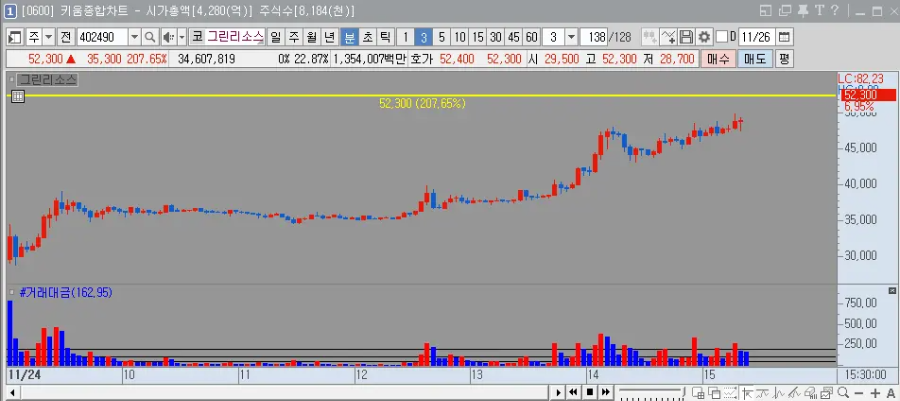Select the second 초 chart period
Screen dimensions: 900x401
pyautogui.click(x=367, y=37)
